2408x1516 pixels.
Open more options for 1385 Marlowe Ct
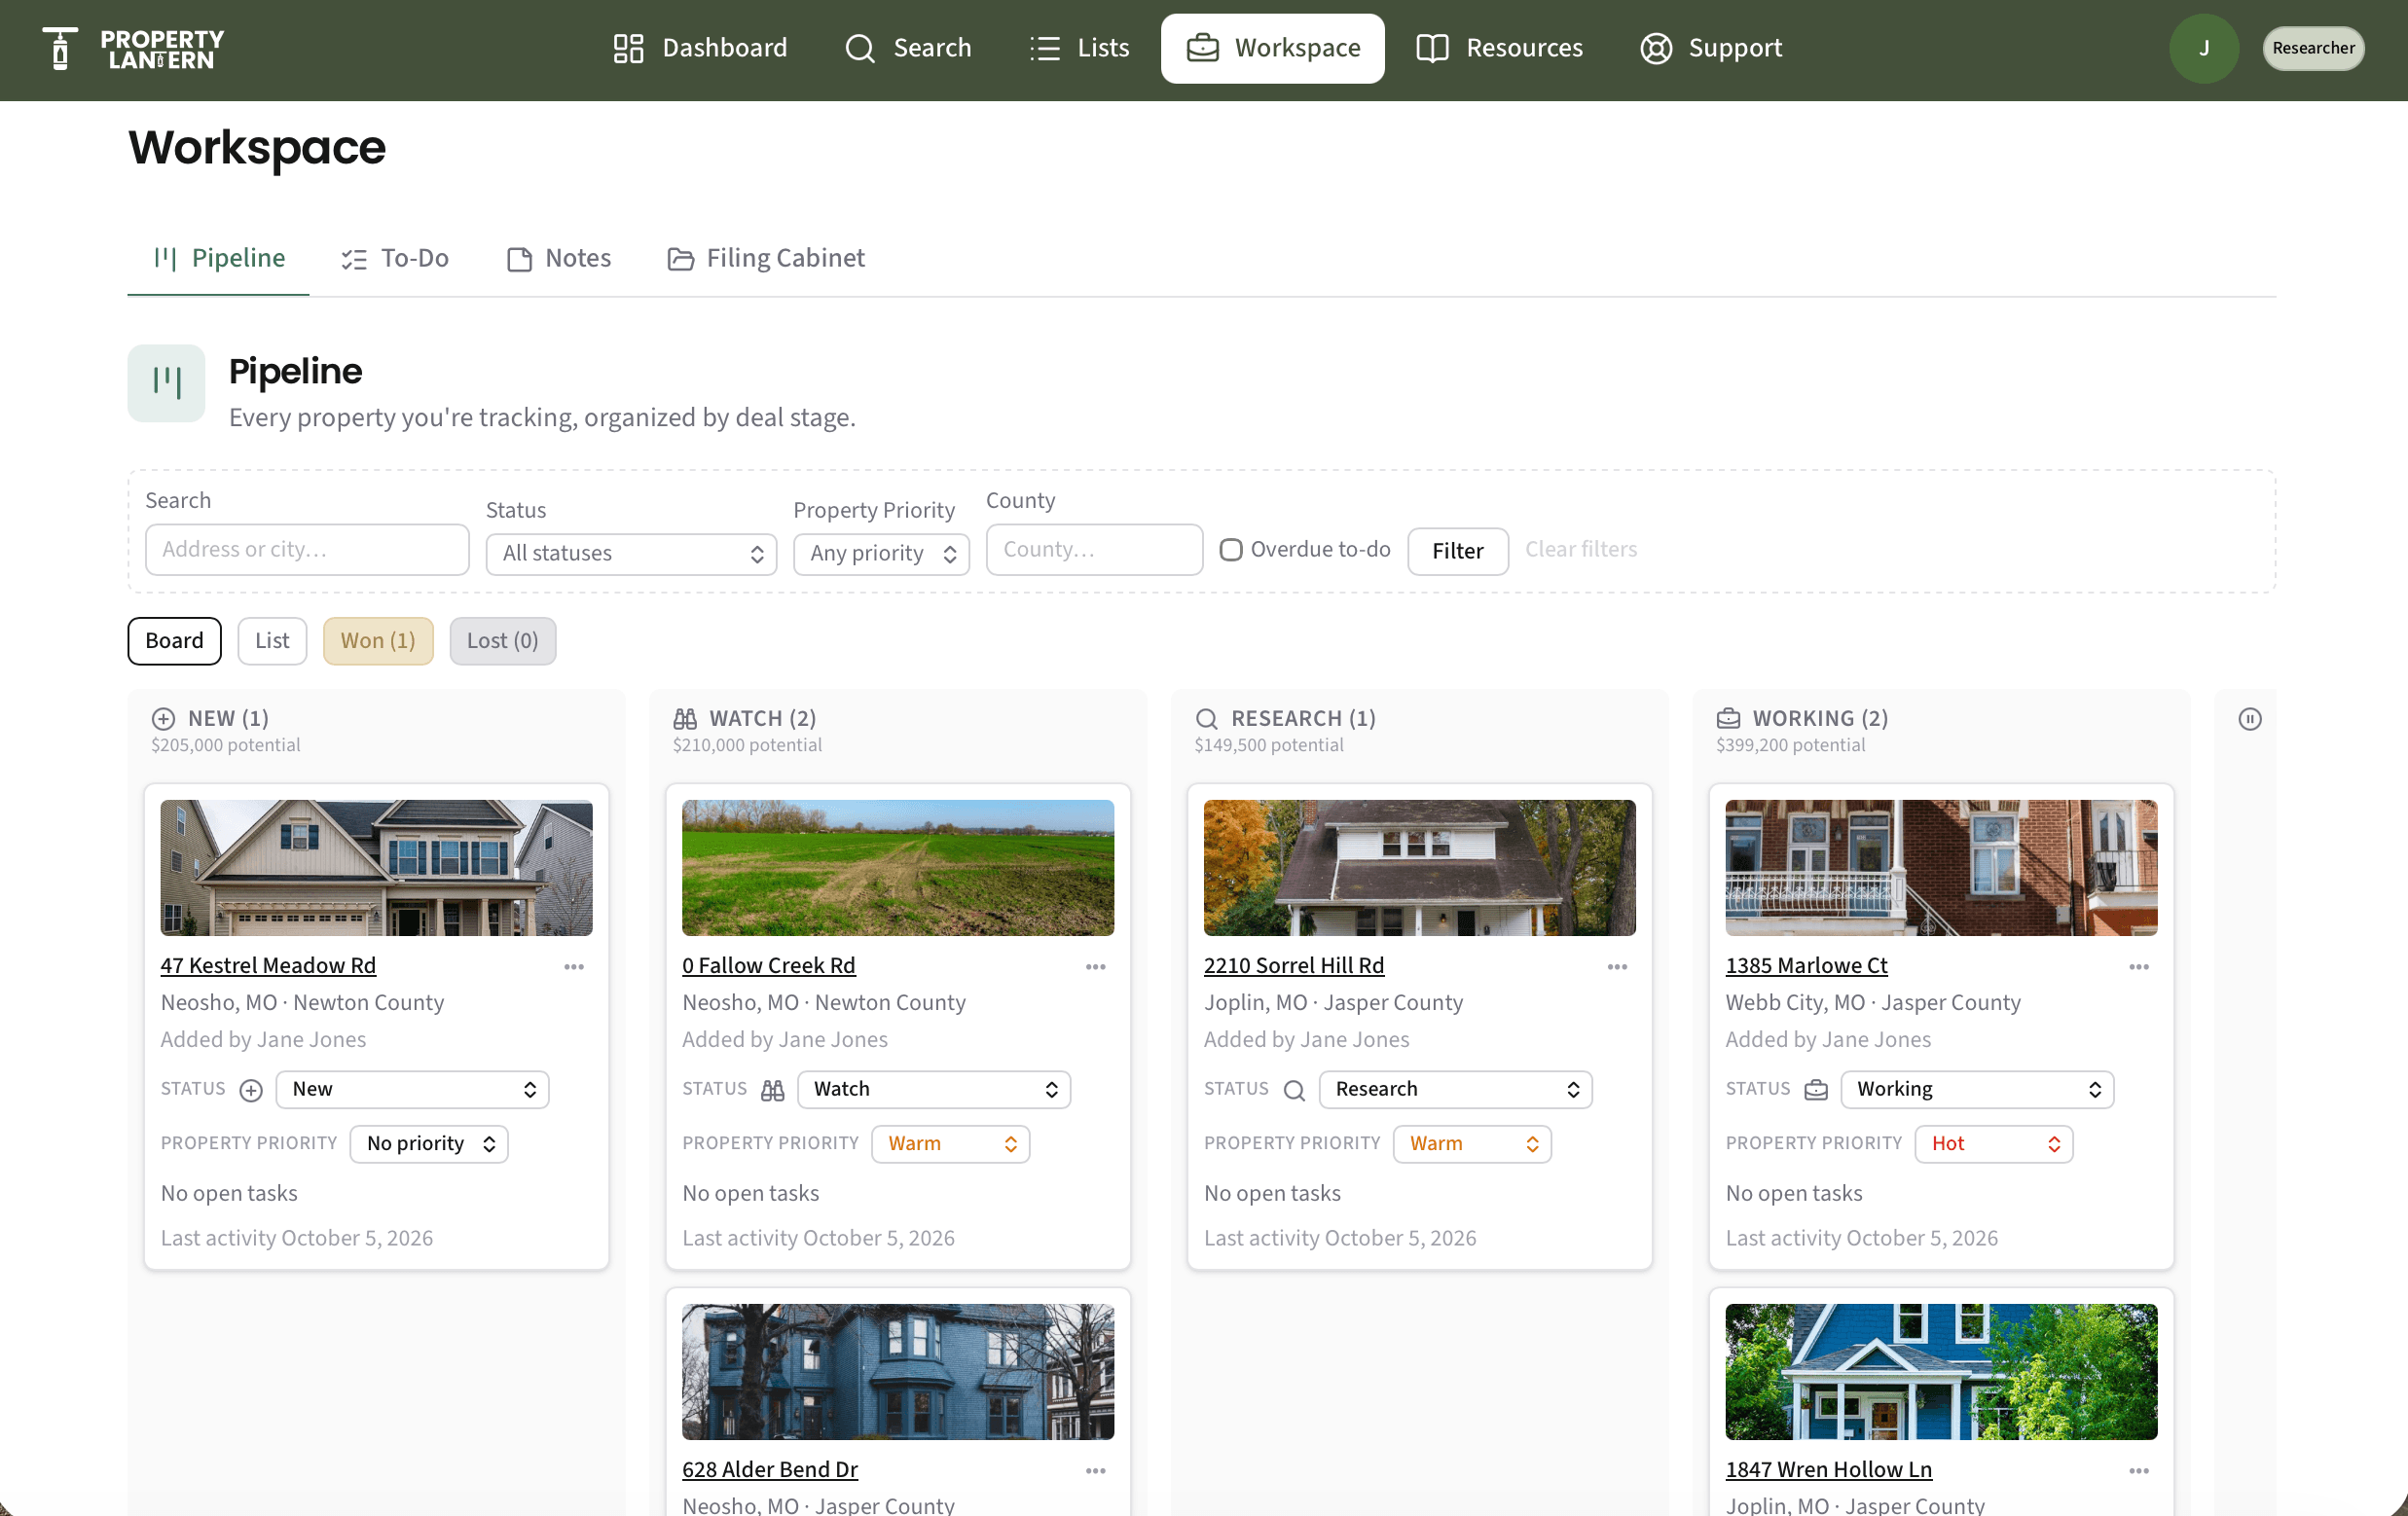2140,966
